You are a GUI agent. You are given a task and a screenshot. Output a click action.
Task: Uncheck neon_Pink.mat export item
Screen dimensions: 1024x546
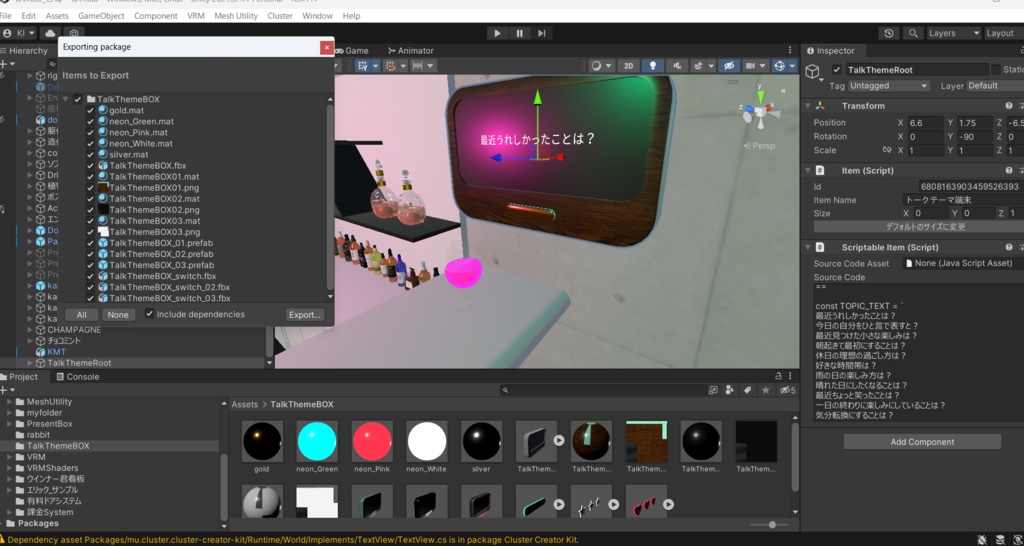[x=91, y=133]
